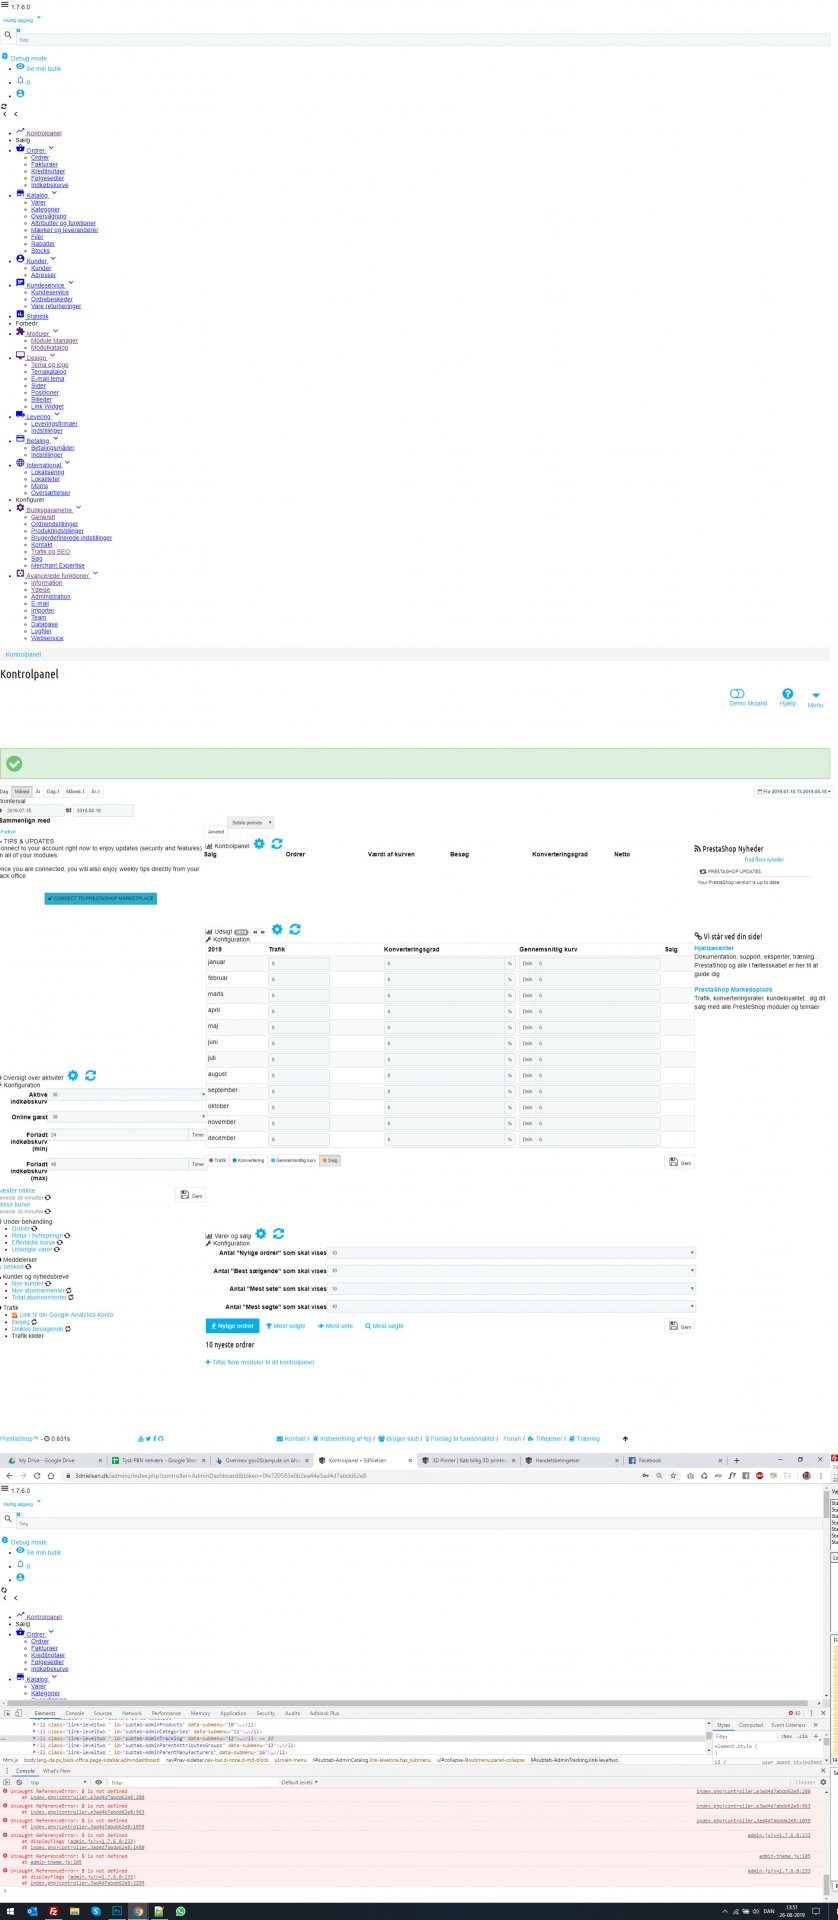Image resolution: width=838 pixels, height=1920 pixels.
Task: Open the date range picker Fra 2019-07-10
Action: coord(793,791)
